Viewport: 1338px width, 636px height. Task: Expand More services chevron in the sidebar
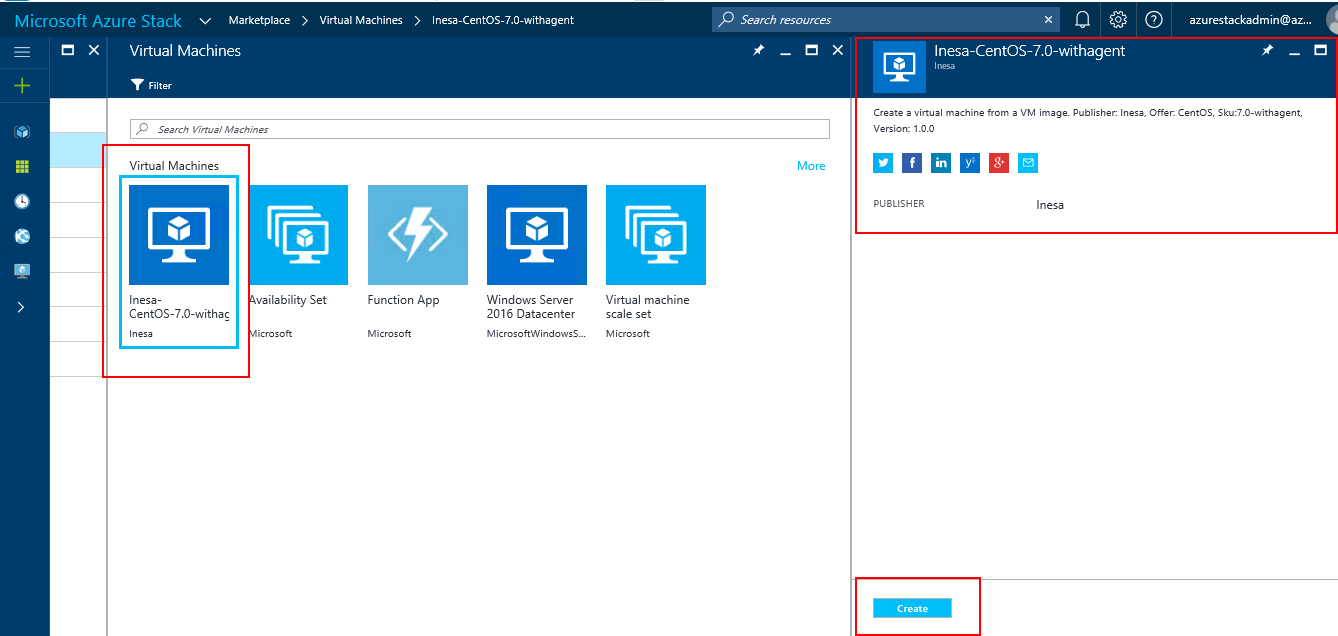(x=21, y=307)
